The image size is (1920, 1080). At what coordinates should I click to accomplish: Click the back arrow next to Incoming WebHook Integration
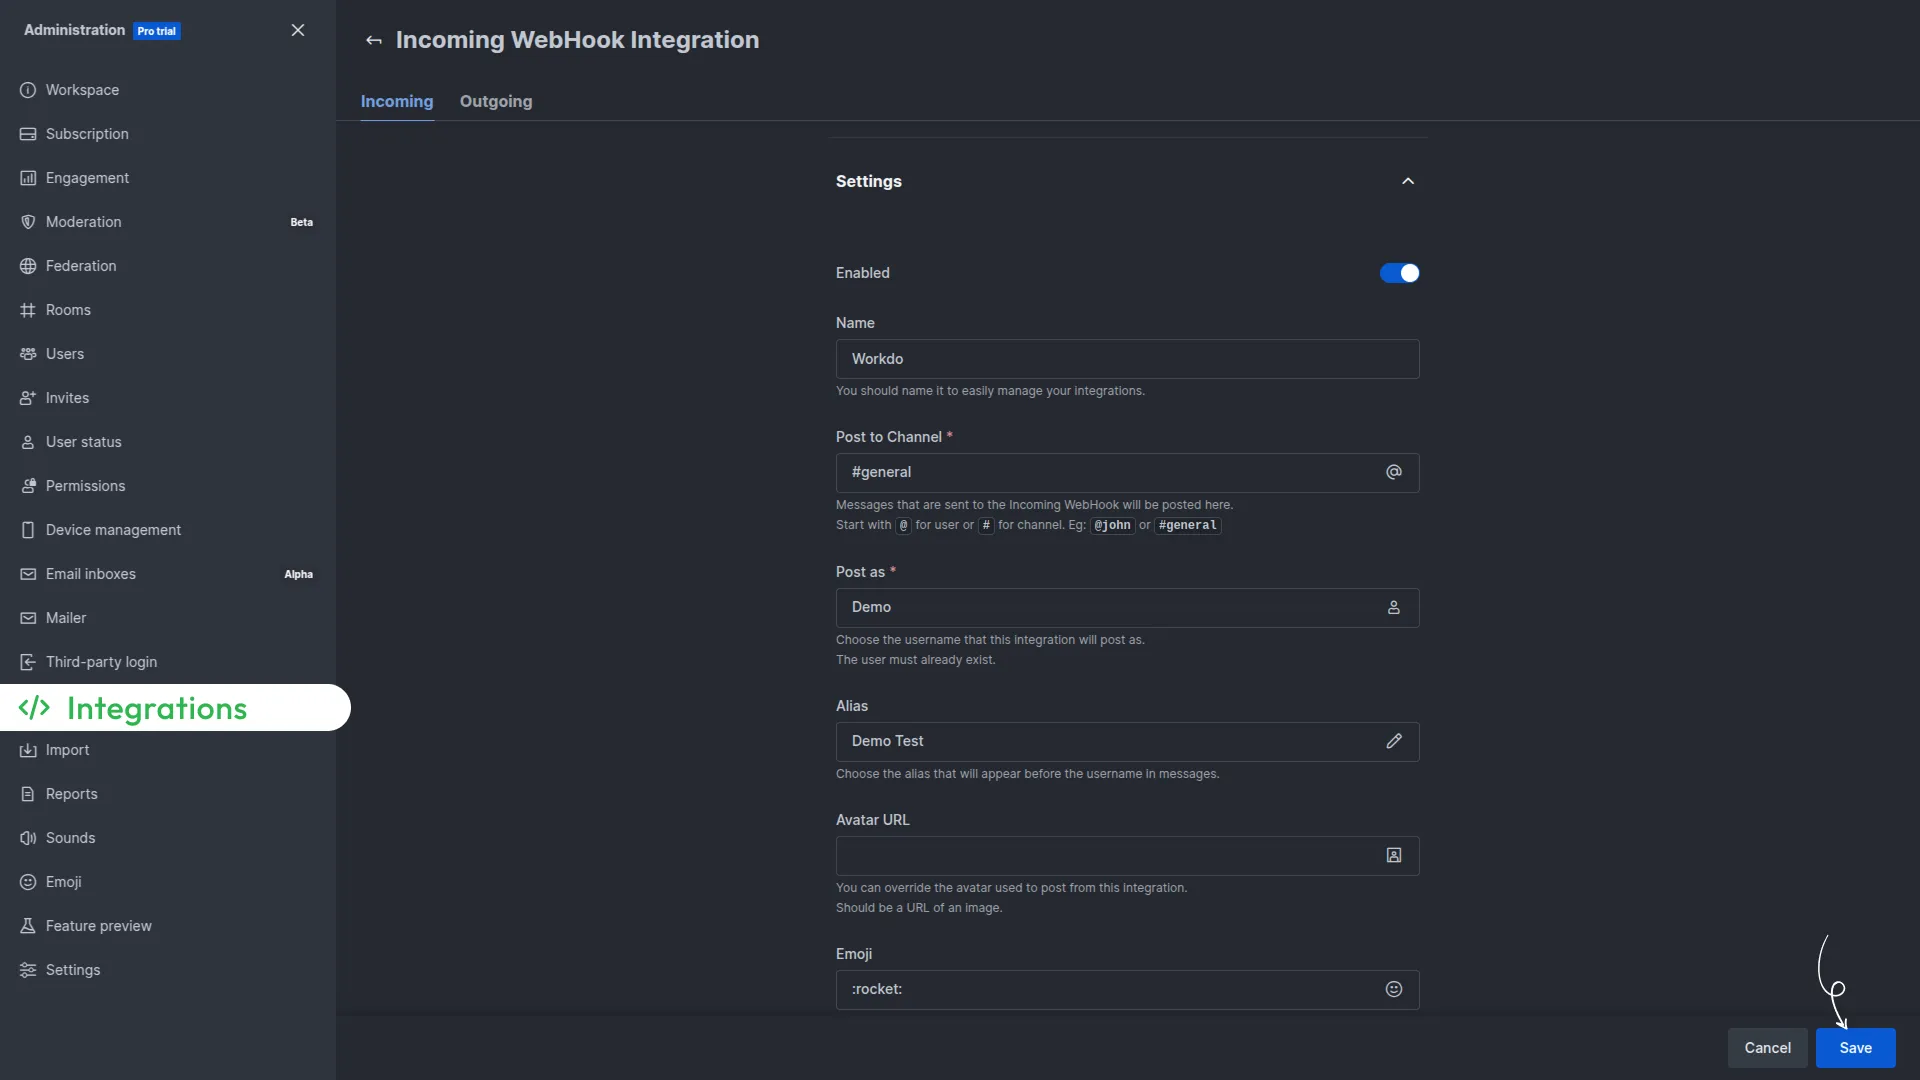click(374, 40)
